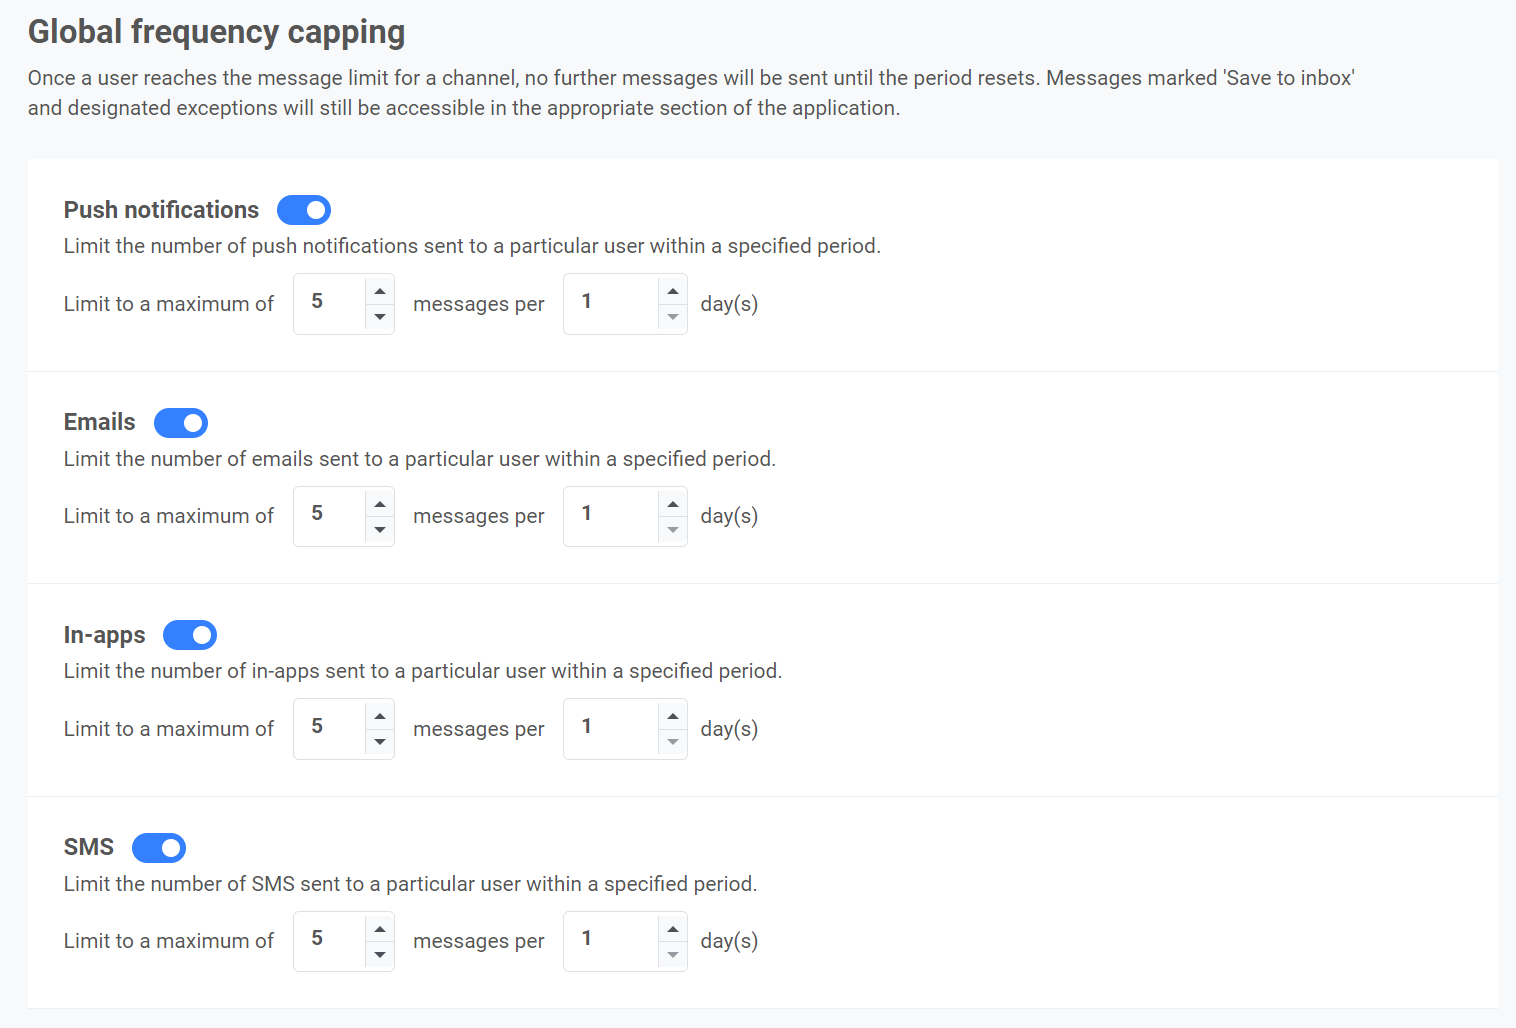Decrease Emails message limit using down arrow
The height and width of the screenshot is (1028, 1516).
coord(380,529)
